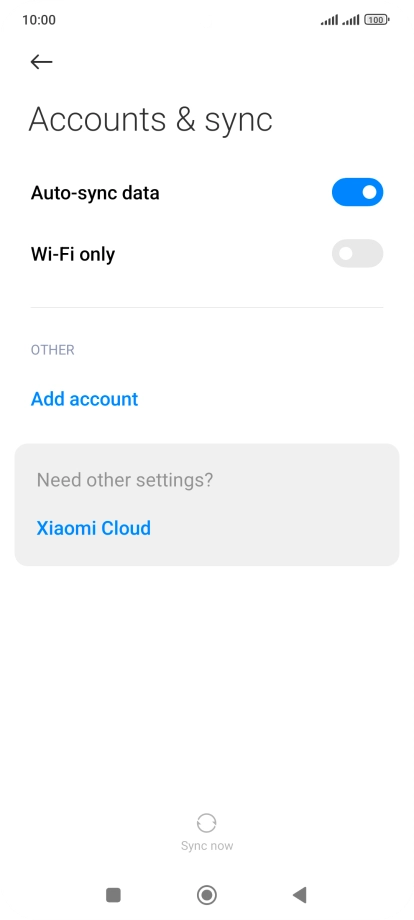This screenshot has height=920, width=414.
Task: Tap the Accounts & sync page title
Action: [x=151, y=120]
